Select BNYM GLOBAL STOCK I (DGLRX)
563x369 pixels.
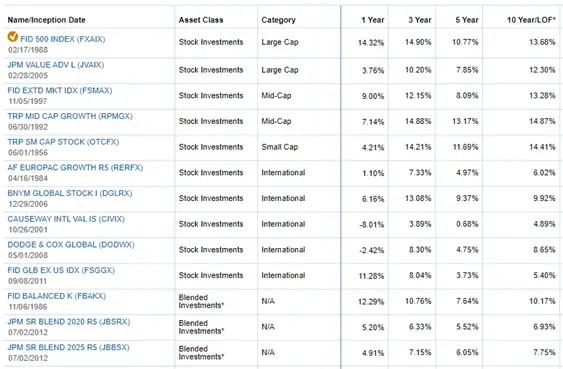point(70,193)
